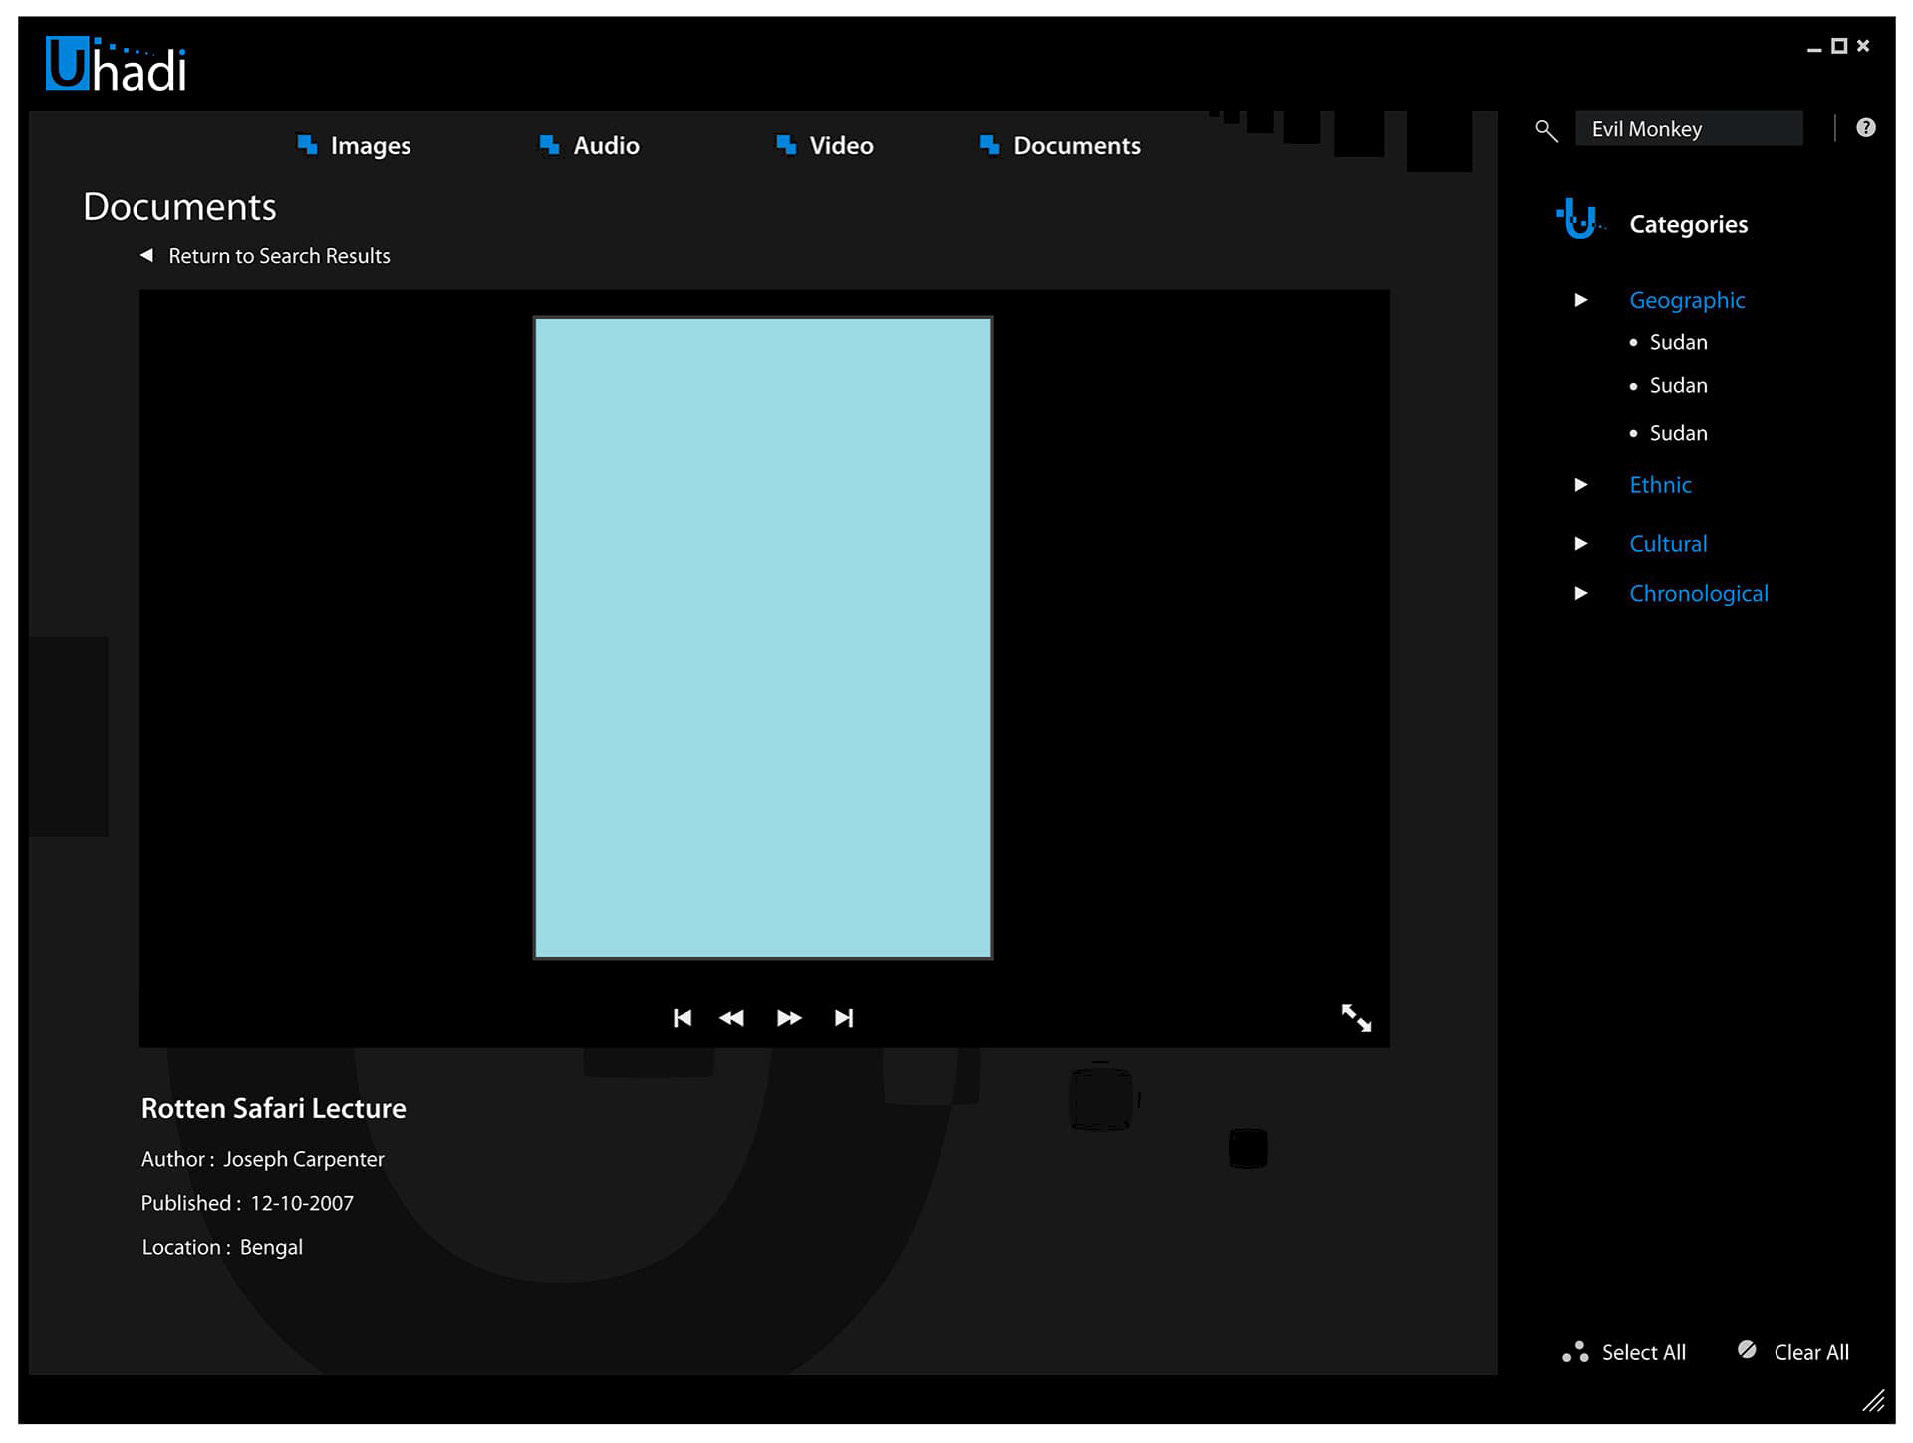
Task: Click the blue square icon next to Images
Action: pyautogui.click(x=307, y=145)
